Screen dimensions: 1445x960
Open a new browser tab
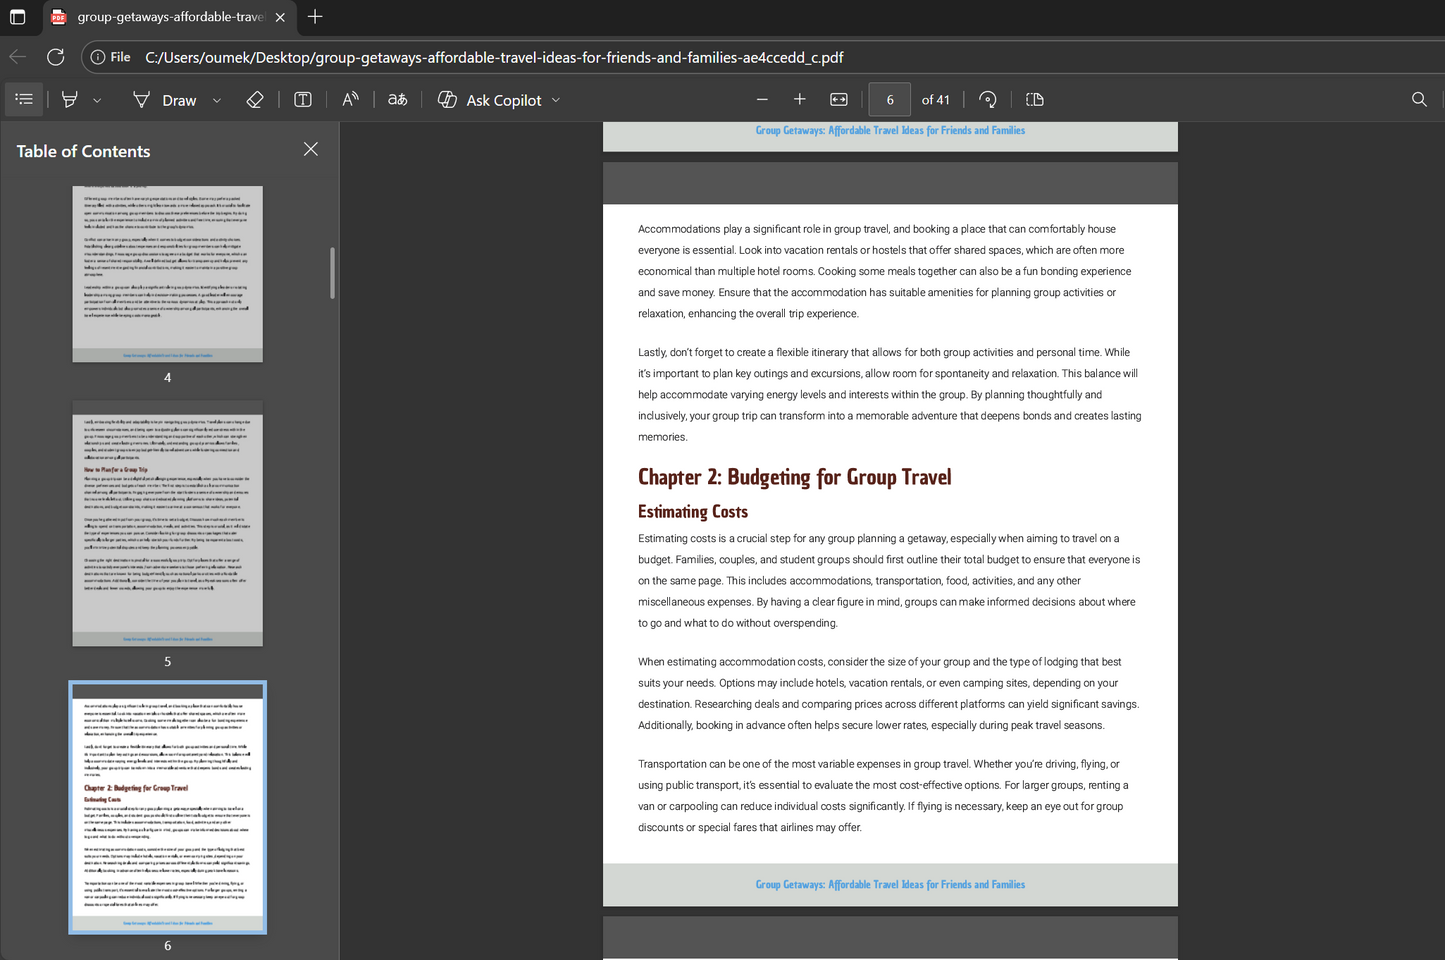click(315, 17)
